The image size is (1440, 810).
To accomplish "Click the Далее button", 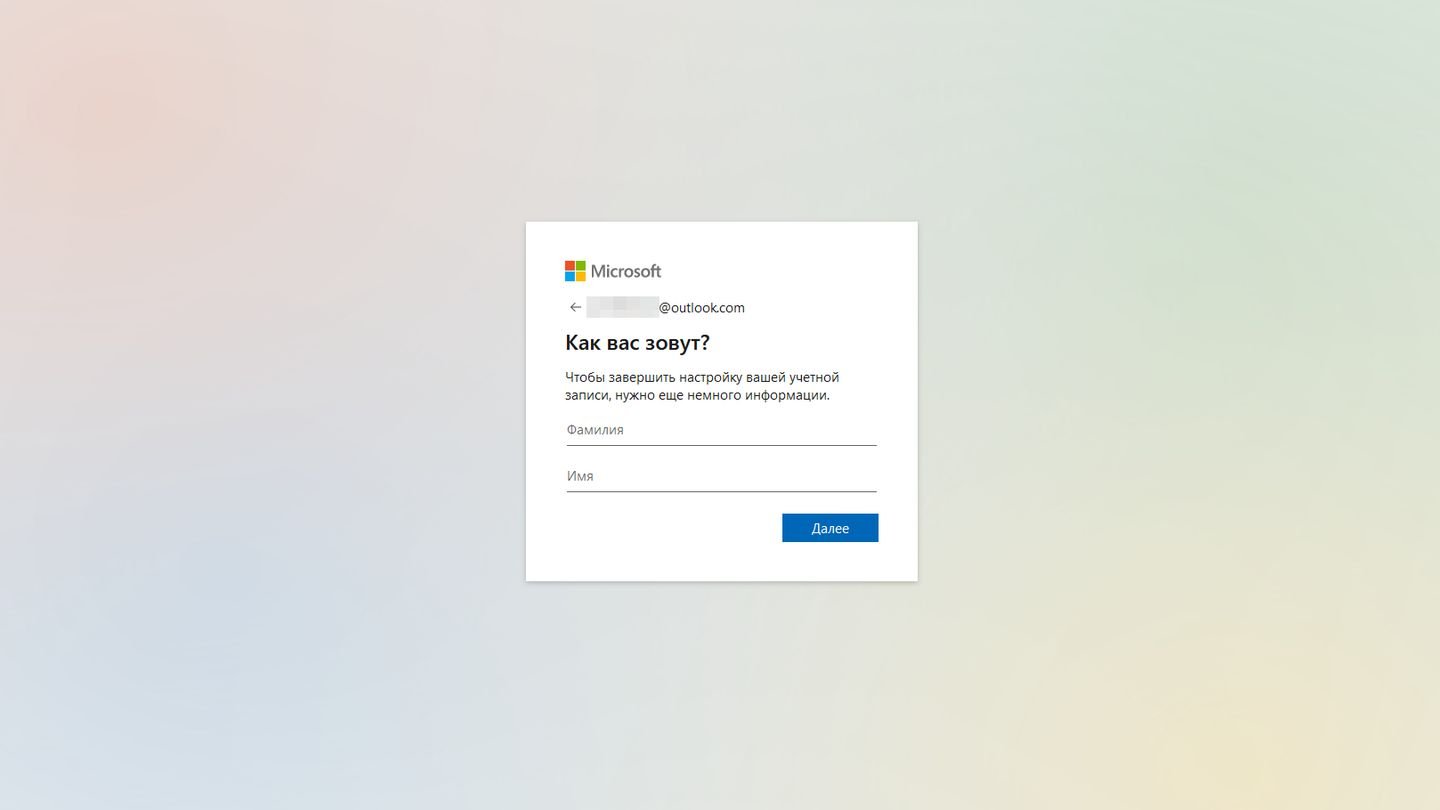I will [x=830, y=528].
